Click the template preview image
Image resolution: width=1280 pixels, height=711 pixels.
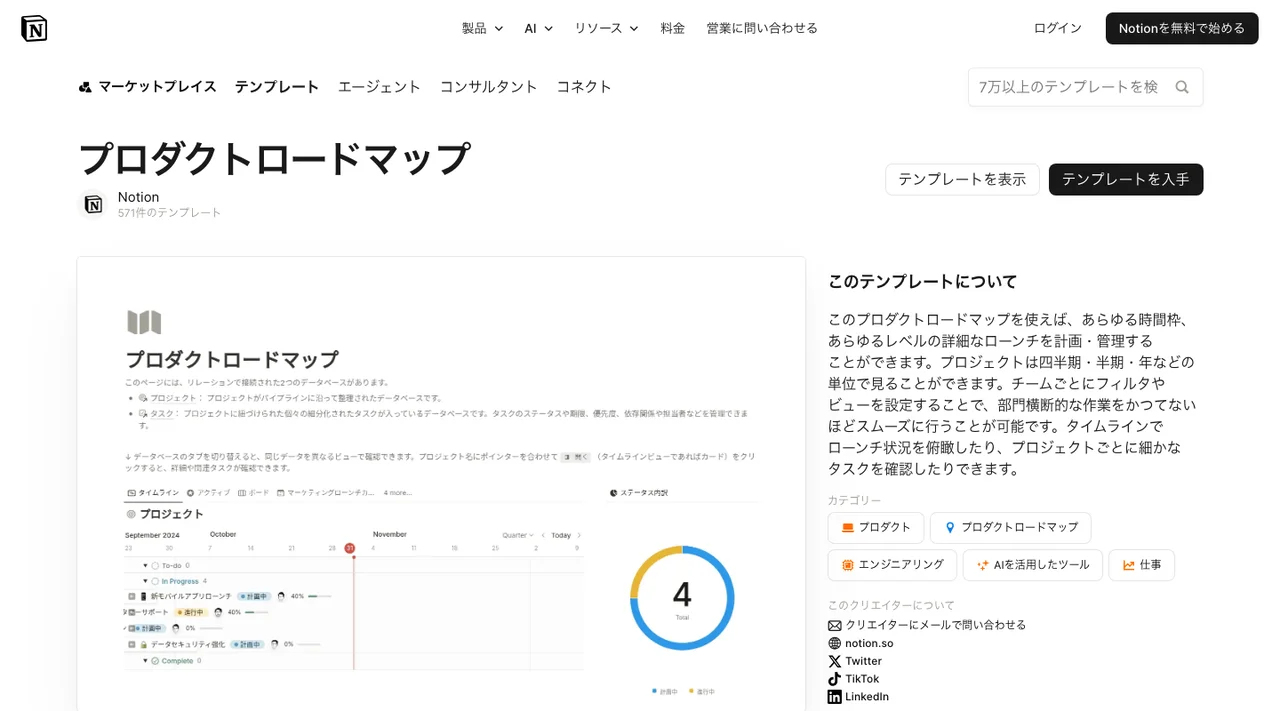tap(441, 484)
